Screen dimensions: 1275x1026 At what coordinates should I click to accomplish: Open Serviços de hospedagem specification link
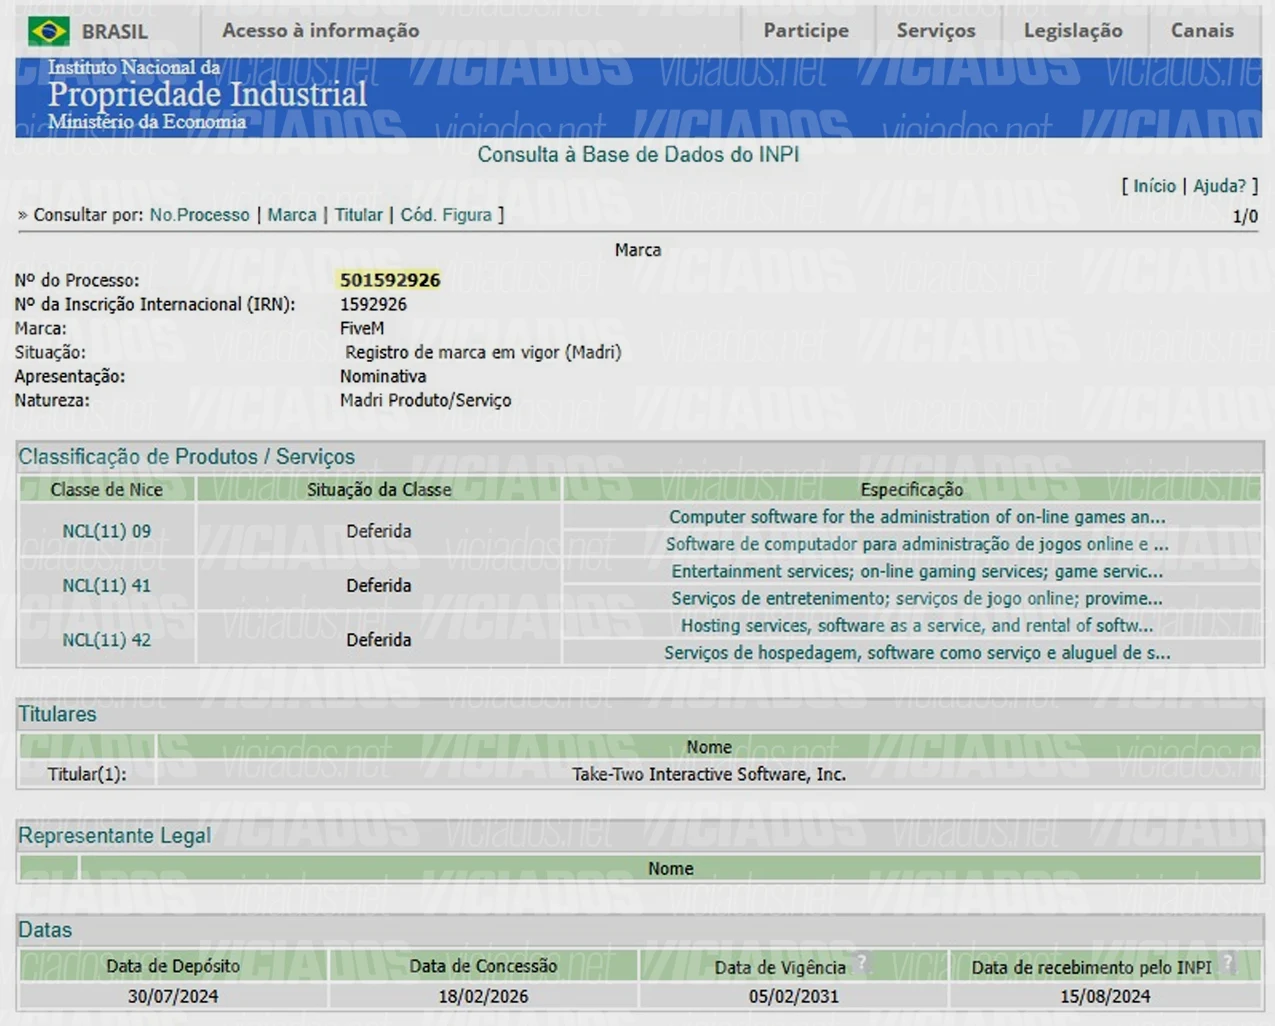tap(917, 652)
